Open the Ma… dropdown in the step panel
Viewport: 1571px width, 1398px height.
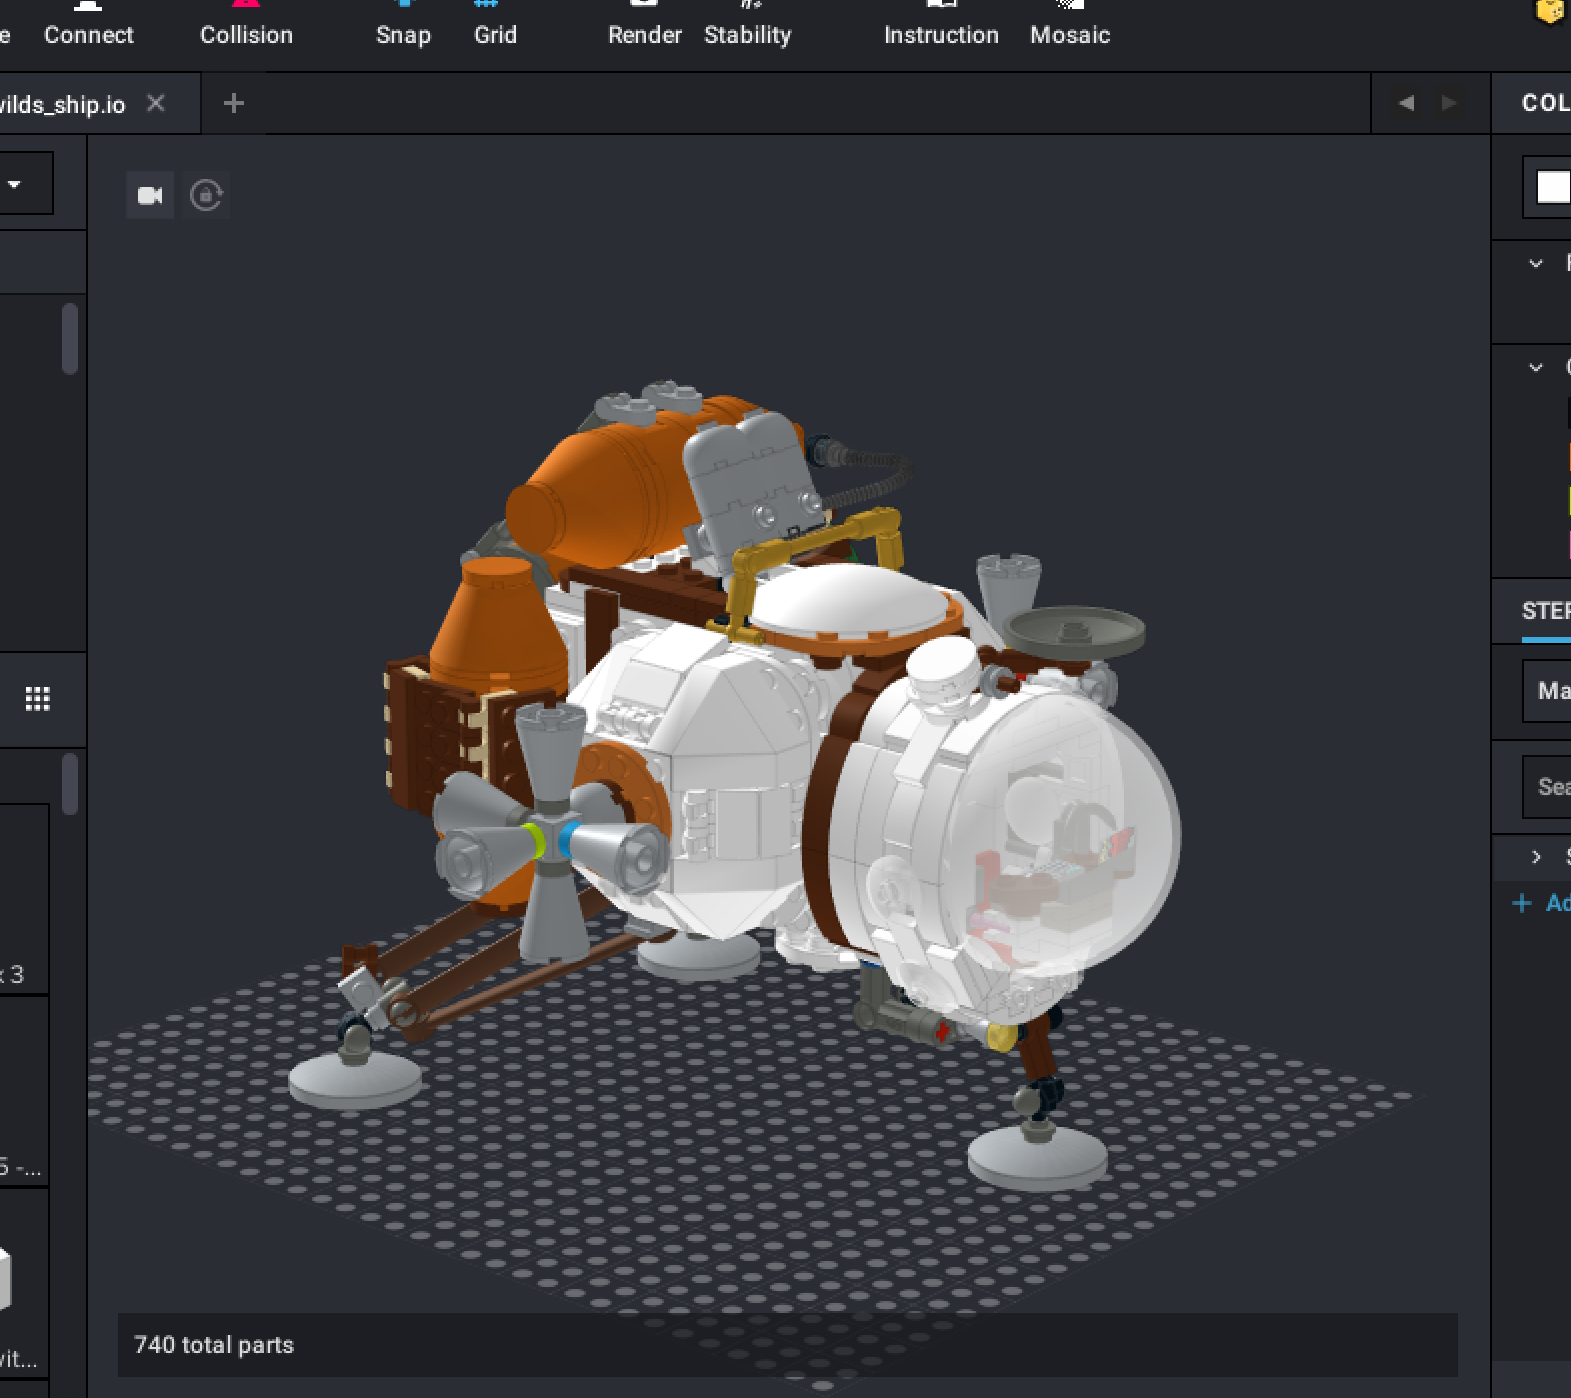[x=1547, y=690]
